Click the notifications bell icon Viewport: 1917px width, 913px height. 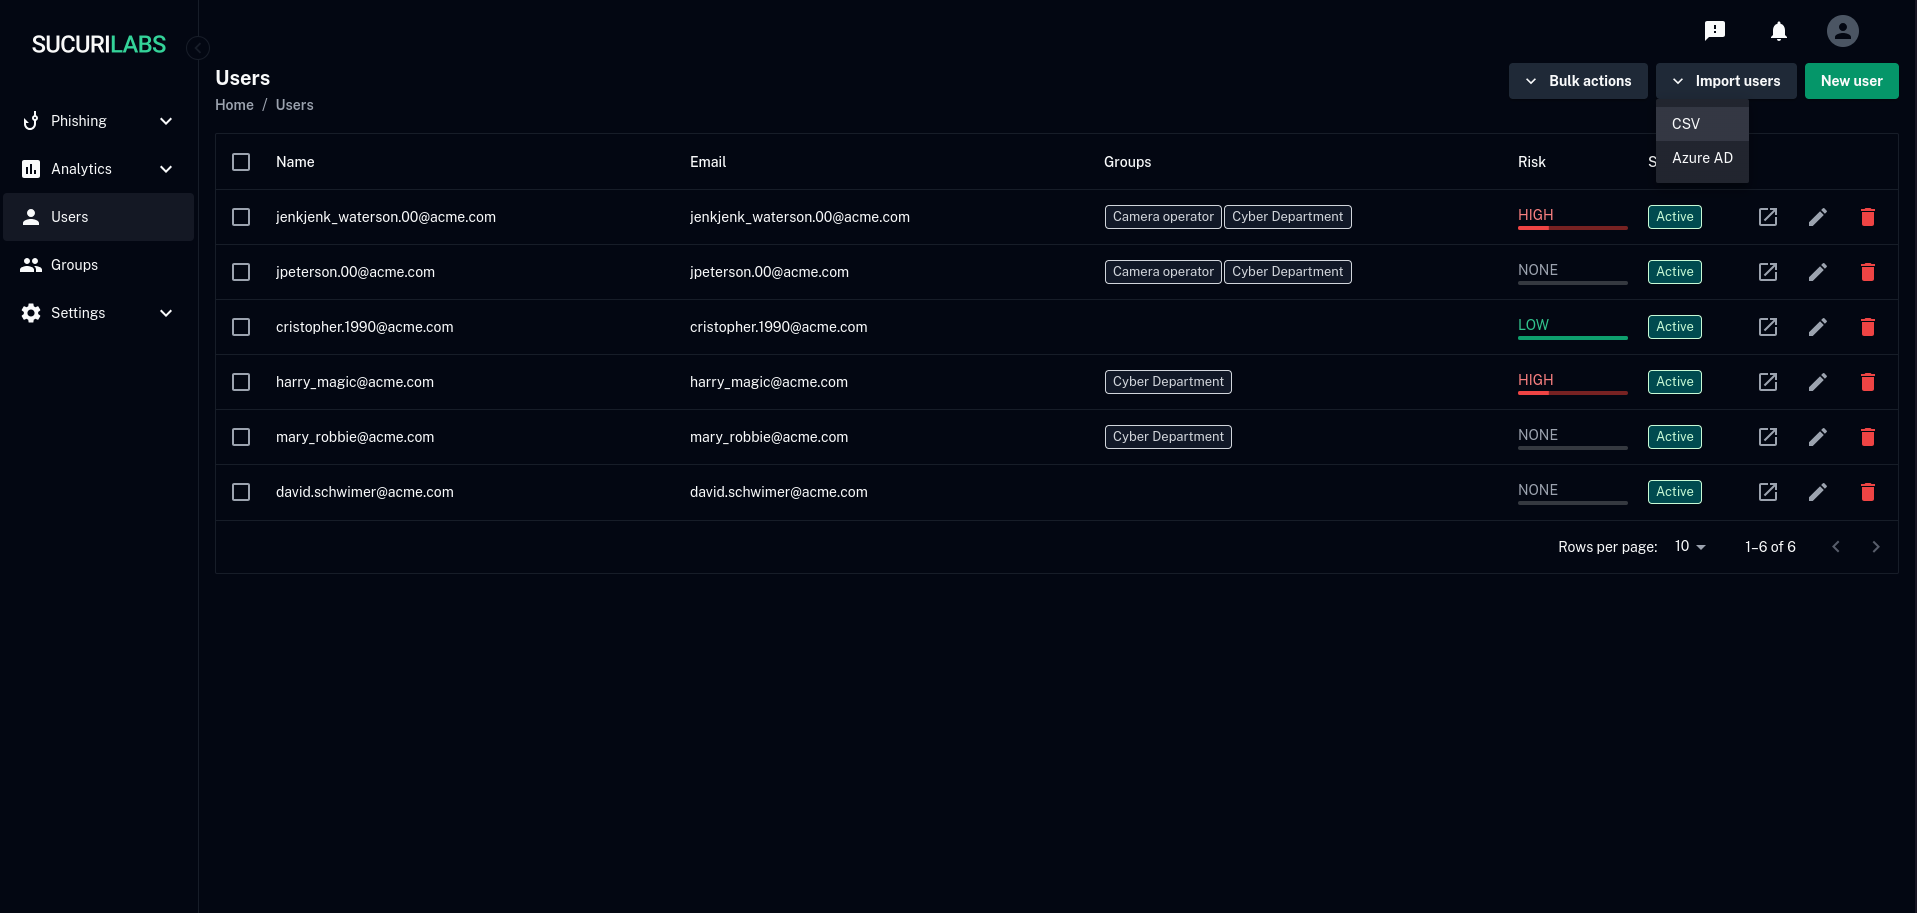(1778, 31)
